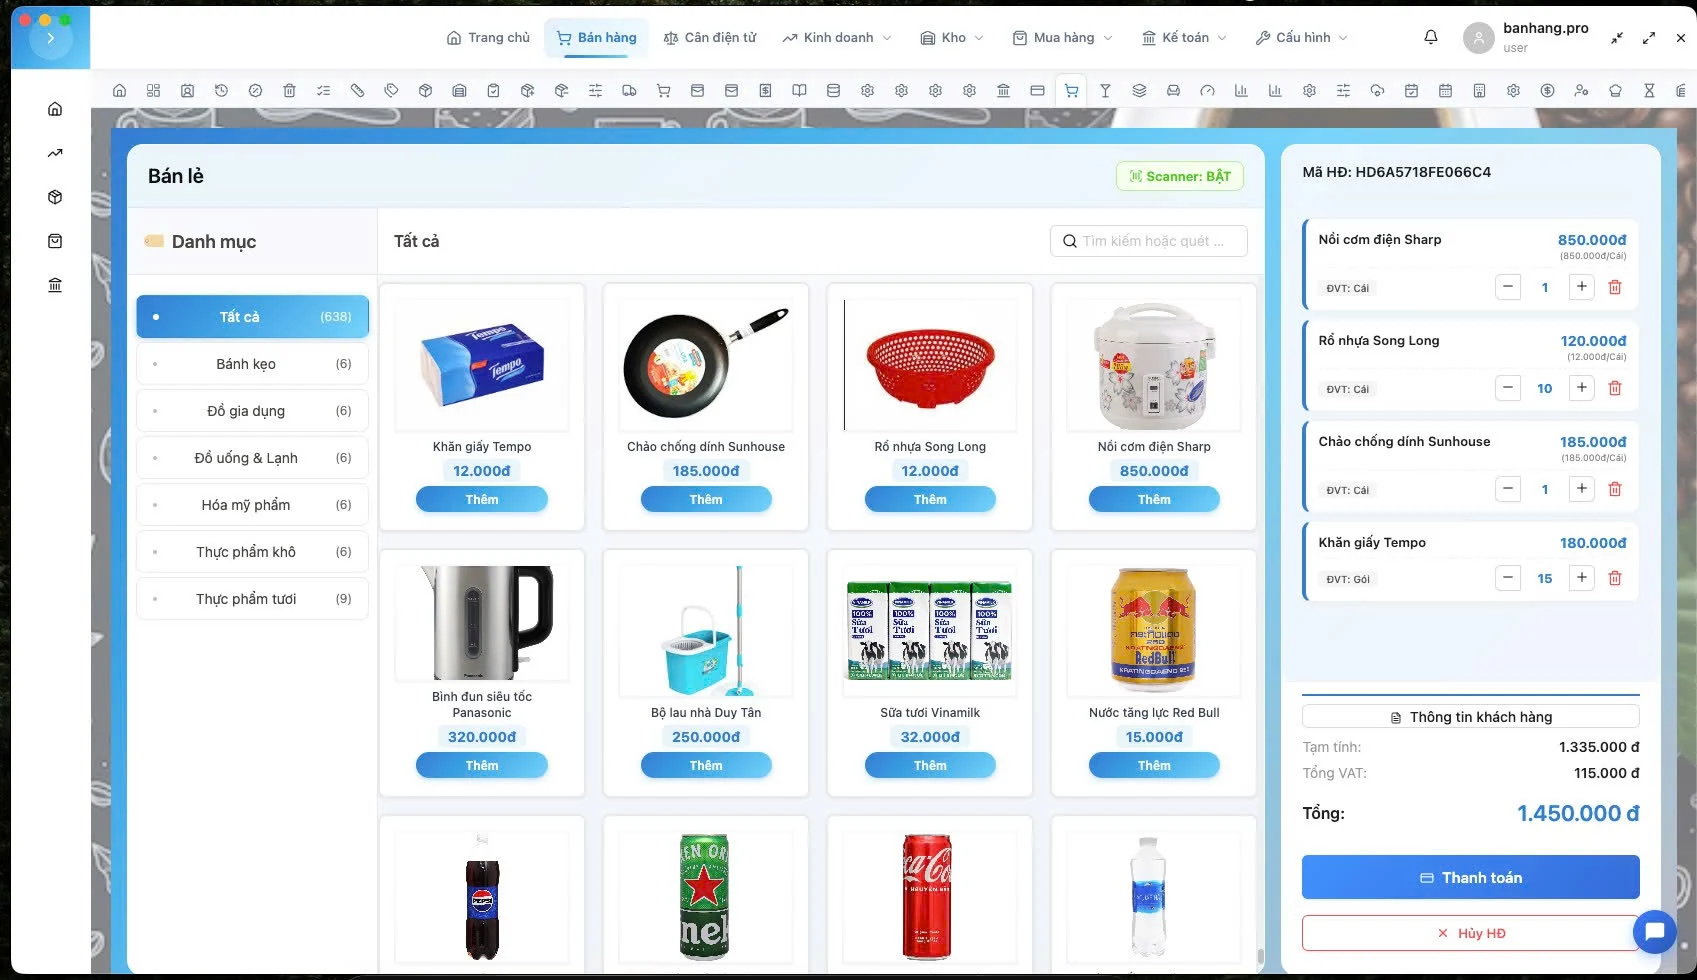Open the shopping bag icon in left sidebar

[55, 241]
